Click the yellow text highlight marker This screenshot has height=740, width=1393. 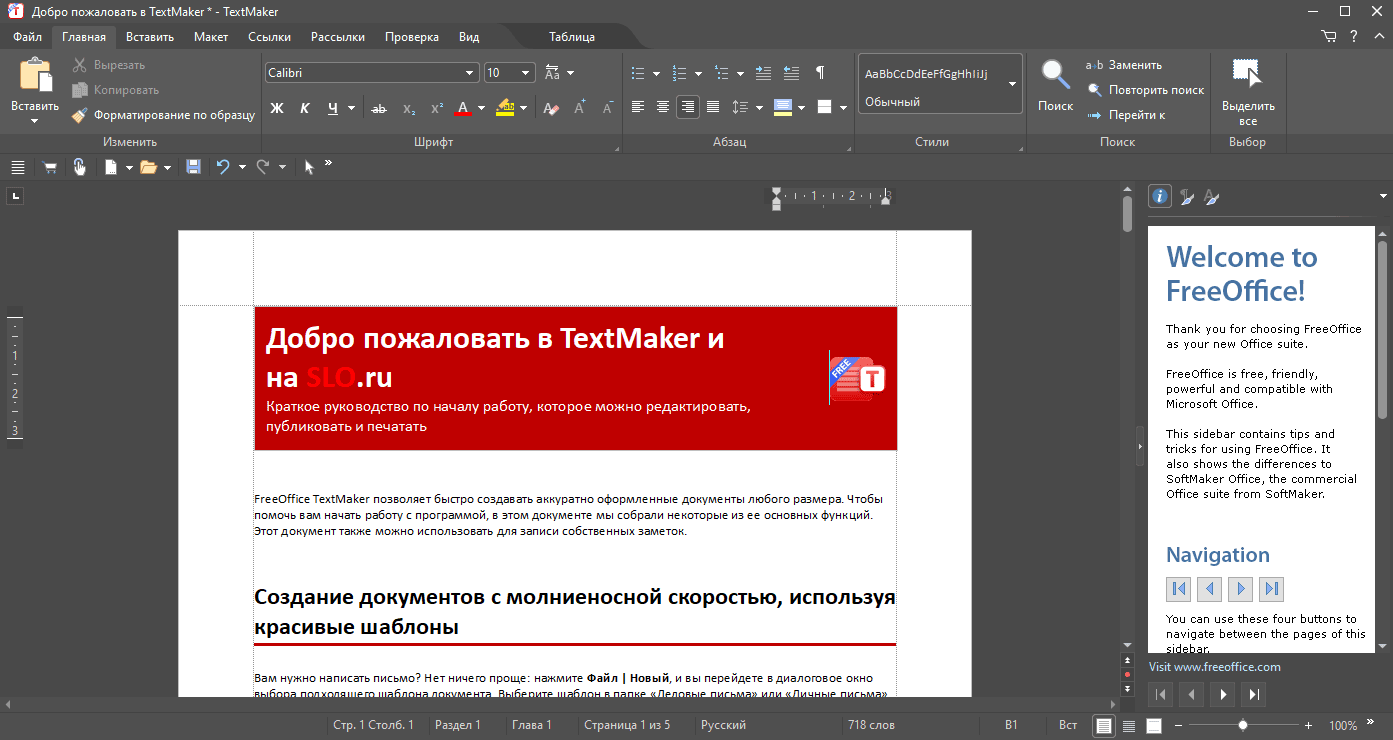tap(504, 108)
